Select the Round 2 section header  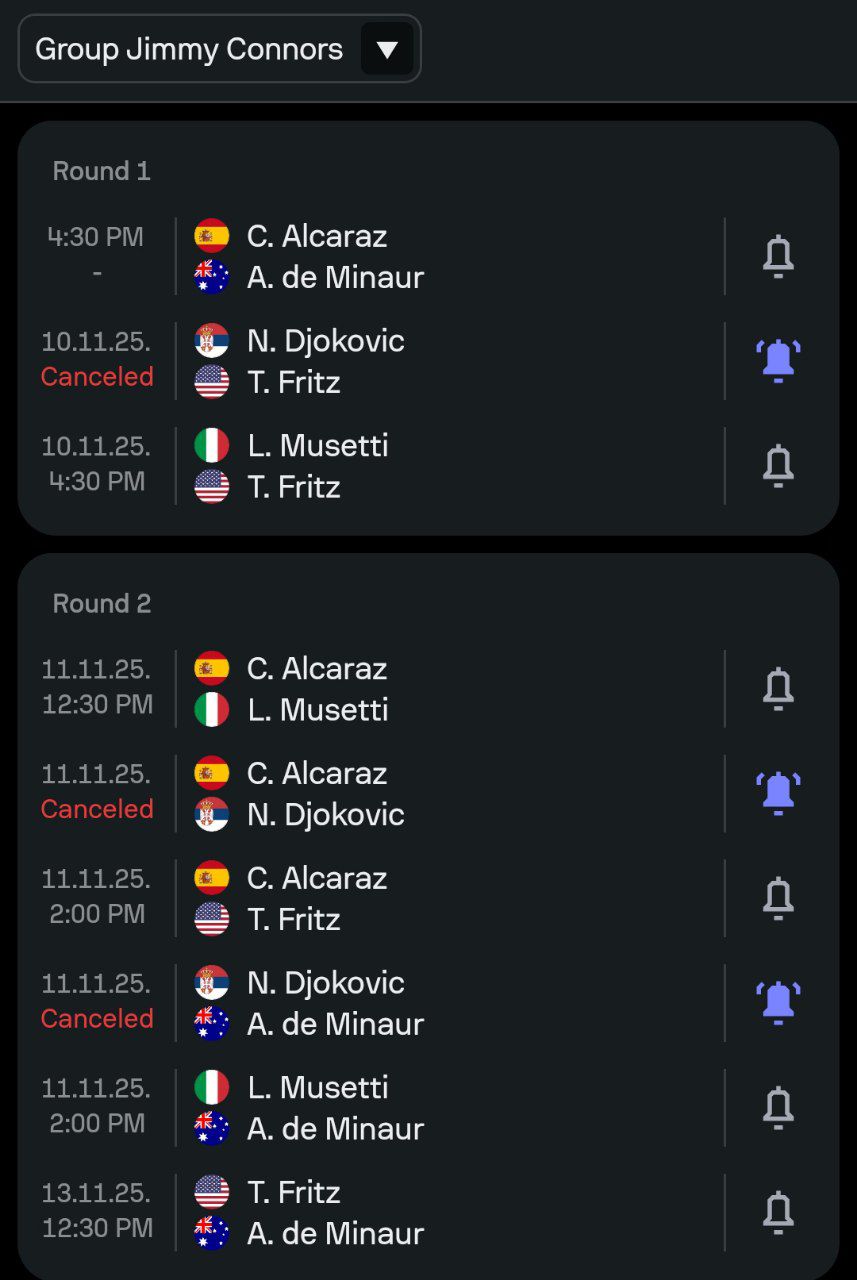point(101,603)
